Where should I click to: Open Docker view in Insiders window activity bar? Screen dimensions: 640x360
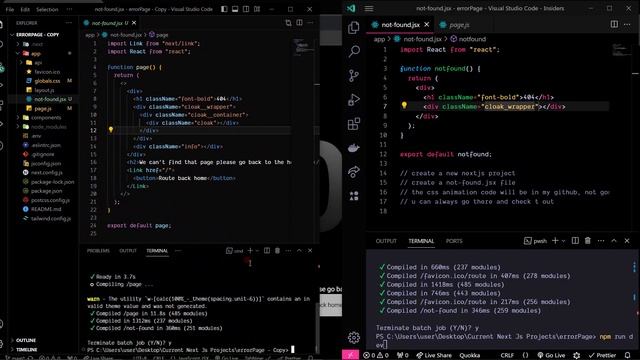pyautogui.click(x=354, y=148)
